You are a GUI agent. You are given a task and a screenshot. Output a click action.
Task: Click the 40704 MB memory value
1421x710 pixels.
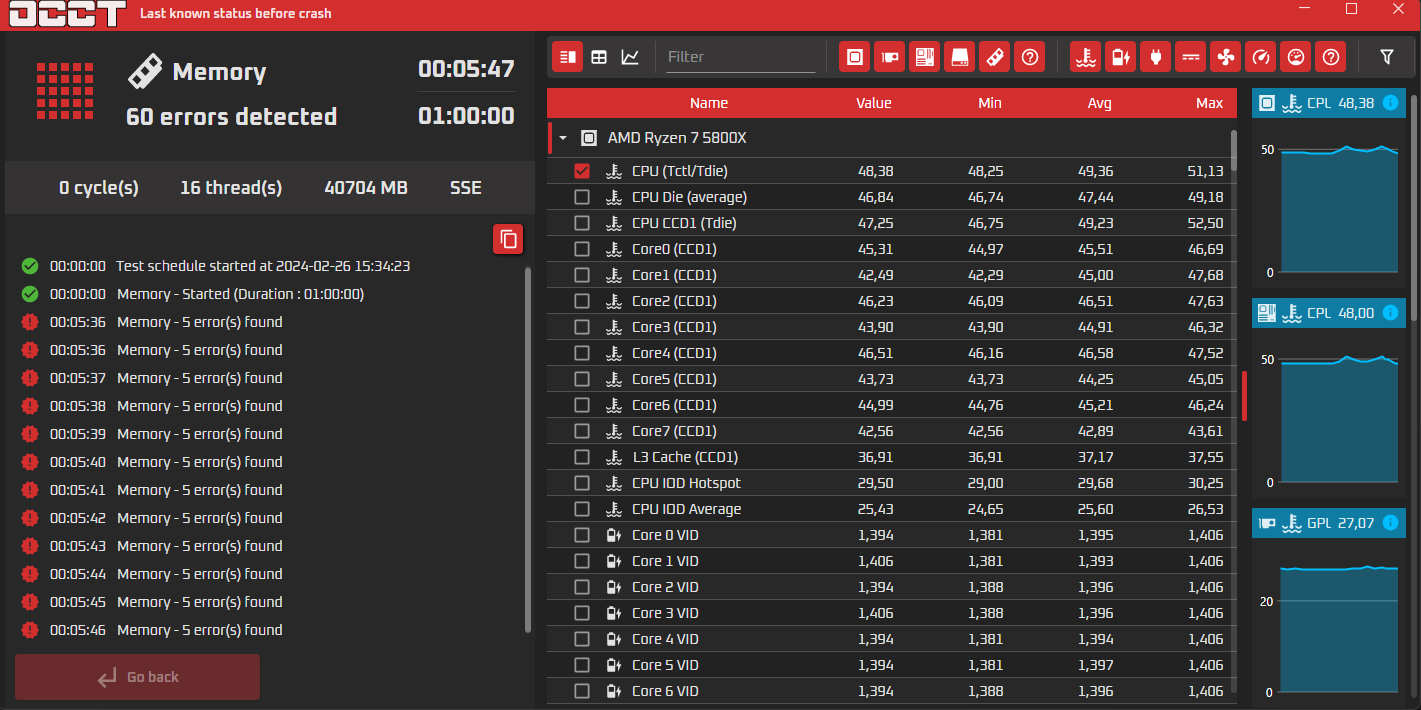(x=366, y=187)
